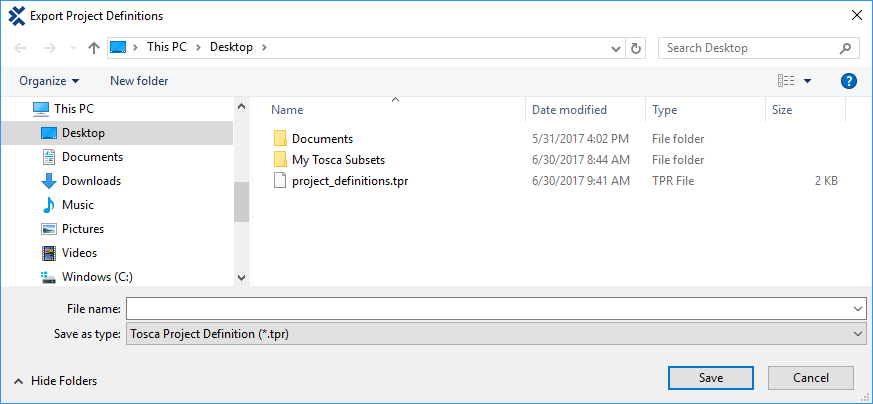Expand the view options dropdown arrow

(808, 81)
